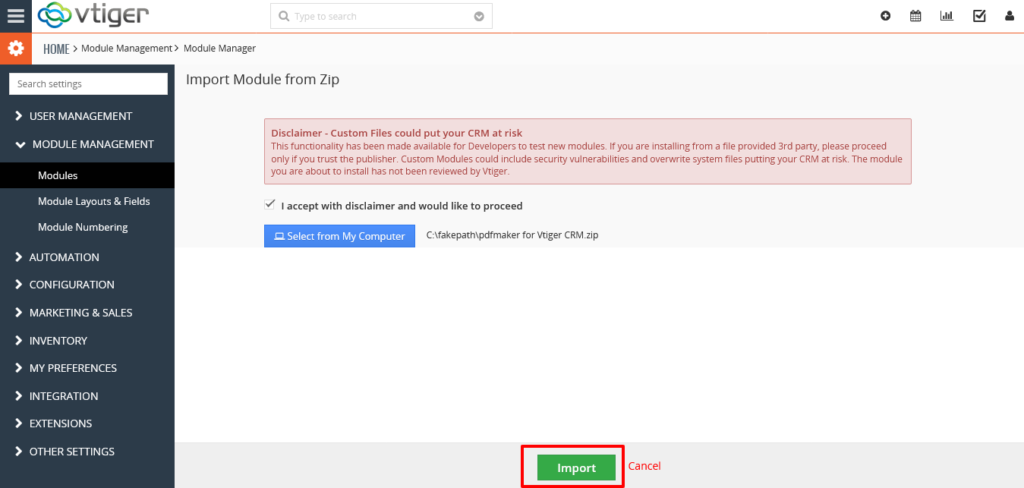Click the Search settings input field
The width and height of the screenshot is (1024, 488).
coord(88,84)
